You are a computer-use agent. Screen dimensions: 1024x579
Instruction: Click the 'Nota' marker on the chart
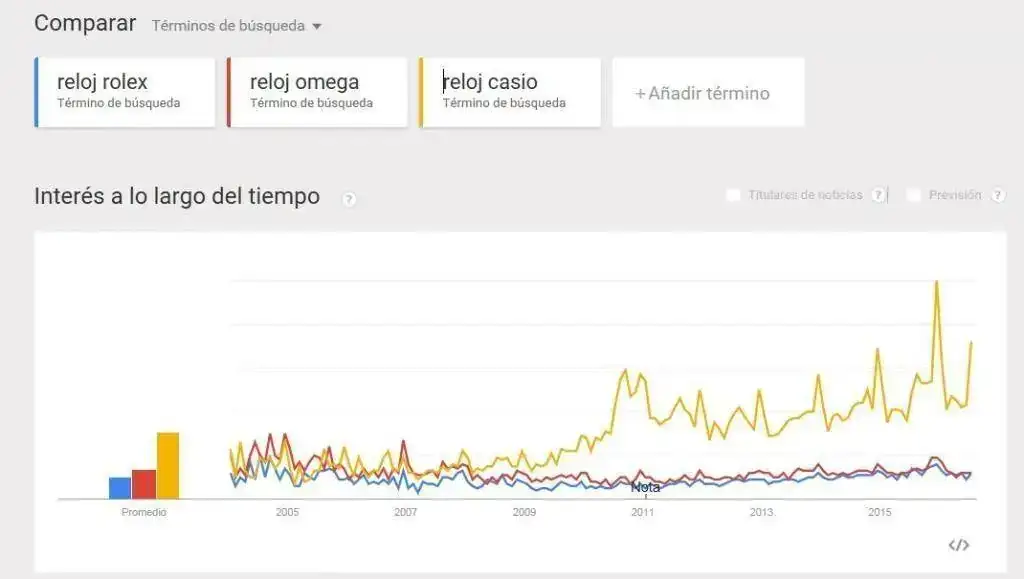click(x=645, y=488)
